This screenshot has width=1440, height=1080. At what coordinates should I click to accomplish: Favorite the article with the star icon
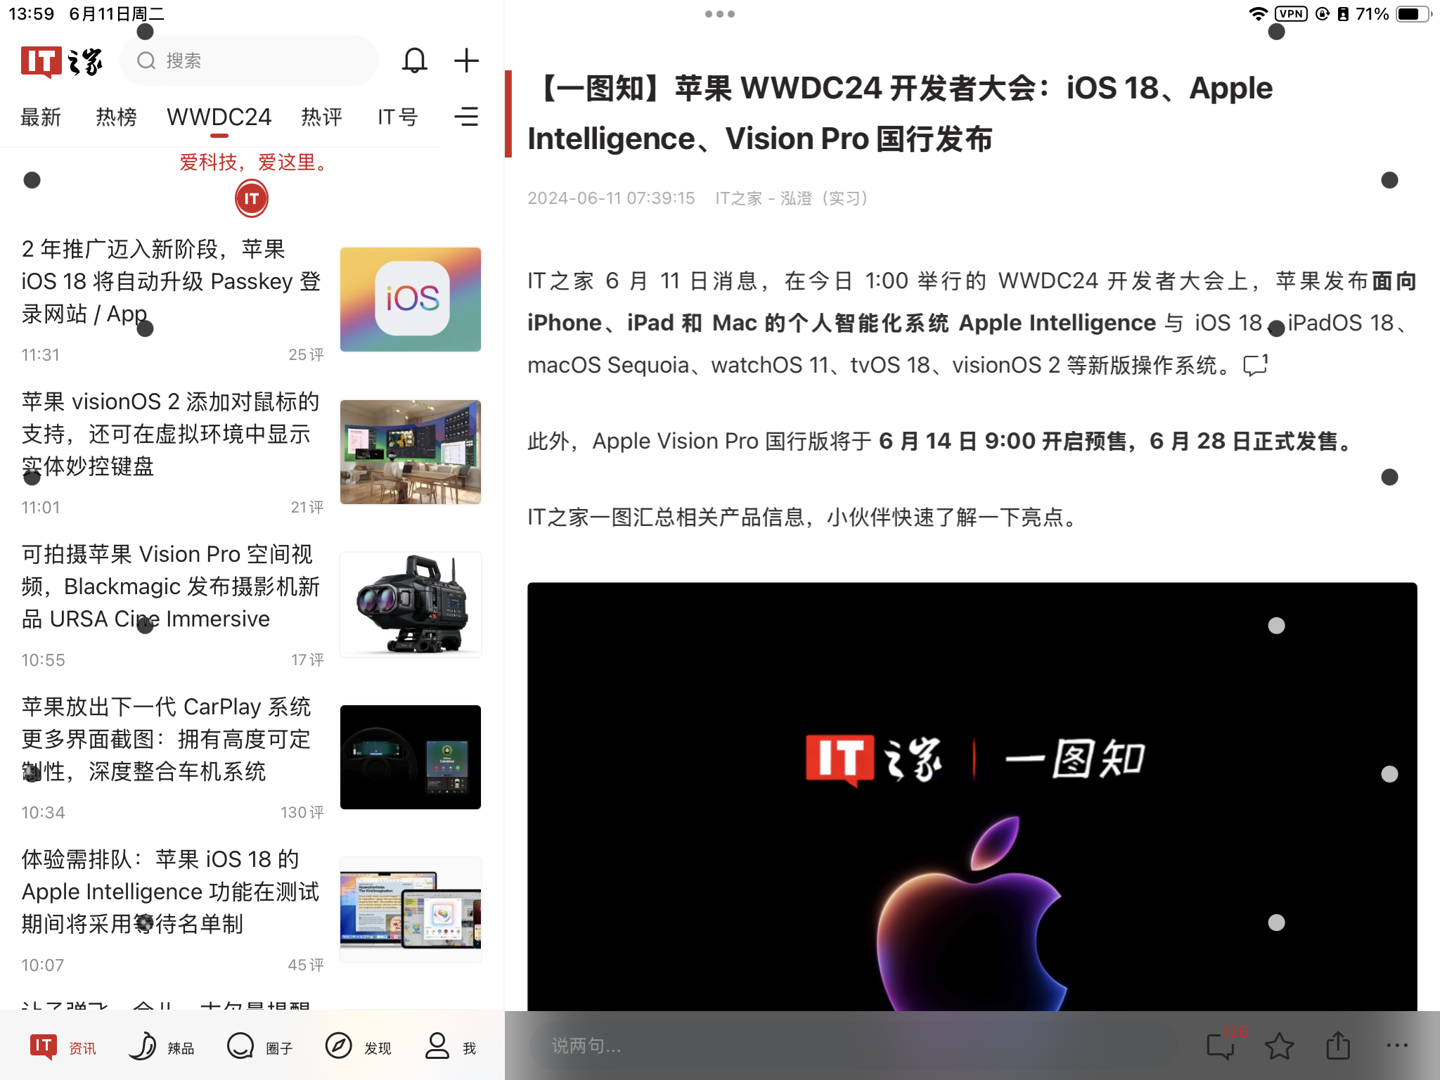(1279, 1046)
